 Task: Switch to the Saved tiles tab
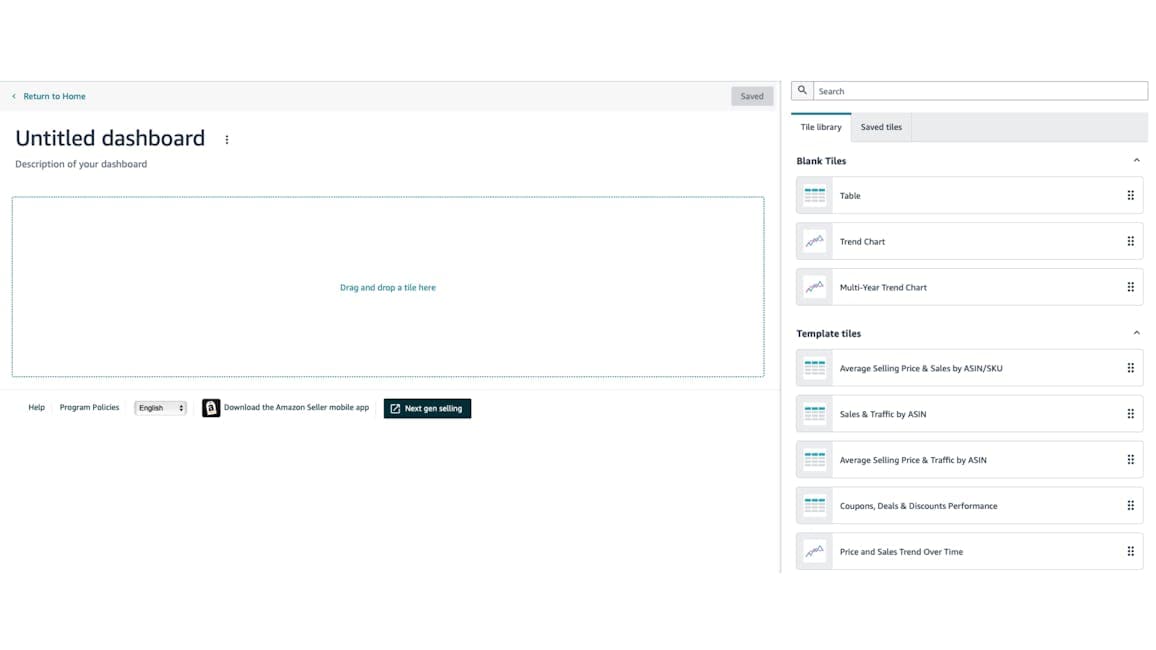tap(881, 127)
